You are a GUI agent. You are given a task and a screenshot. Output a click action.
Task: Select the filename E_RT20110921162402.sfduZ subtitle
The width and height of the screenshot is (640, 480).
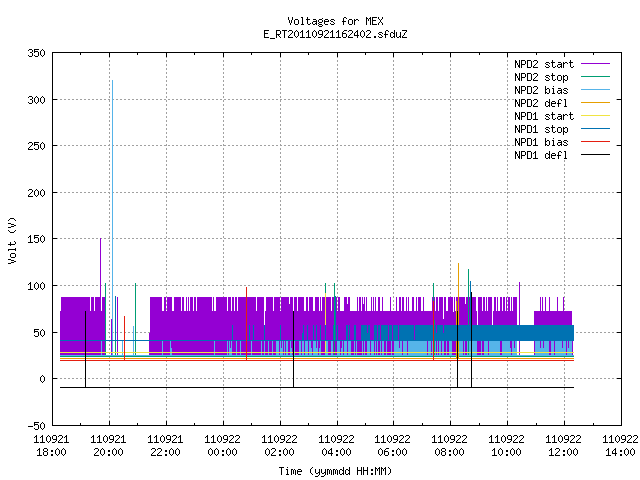point(335,34)
